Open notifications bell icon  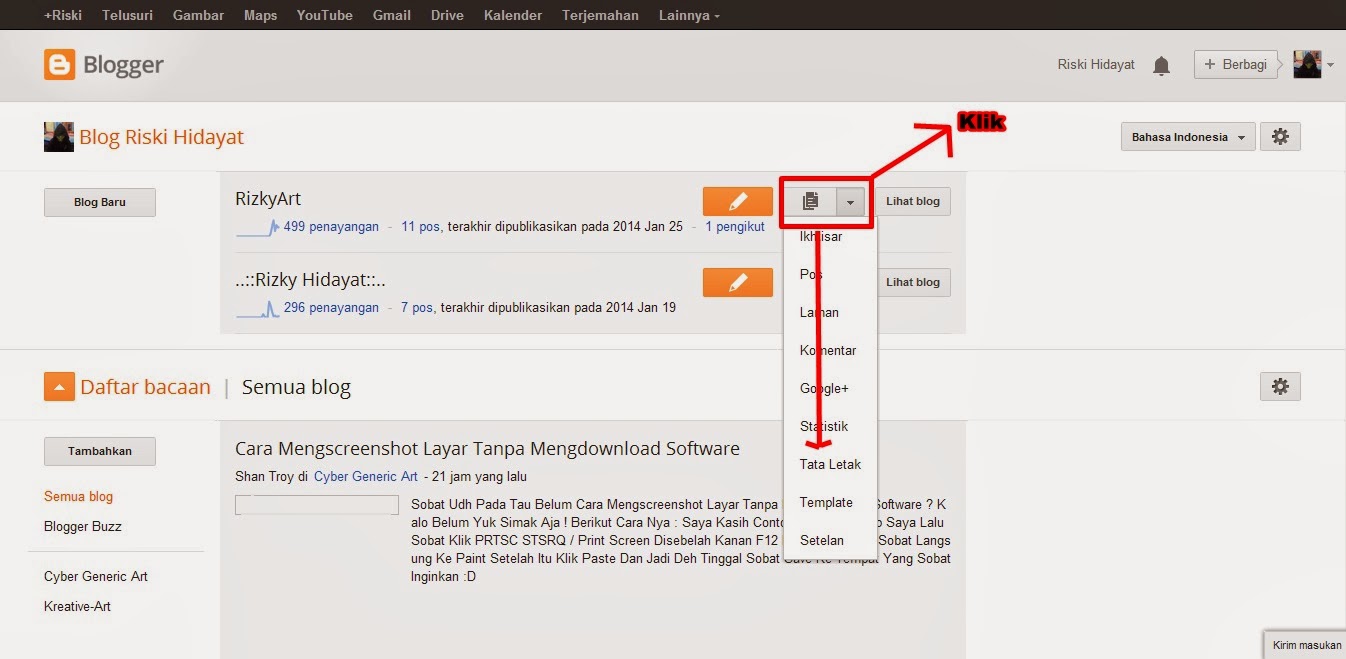point(1161,66)
